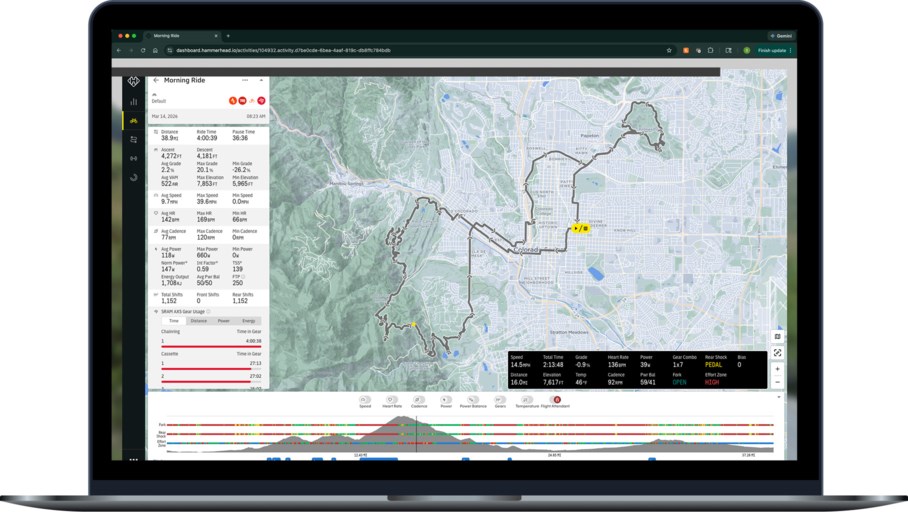
Task: Disable the Flight Attendant chart overlay
Action: pos(556,401)
